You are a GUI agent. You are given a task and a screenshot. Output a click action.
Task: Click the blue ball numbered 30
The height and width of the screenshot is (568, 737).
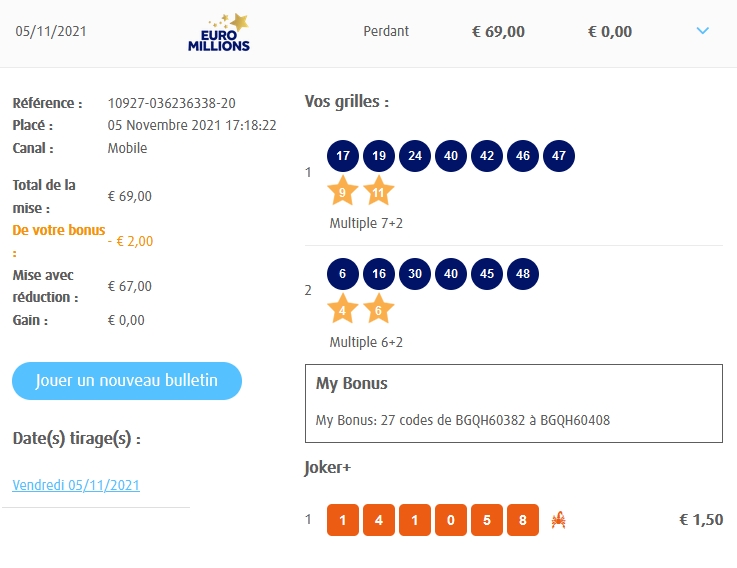(x=415, y=274)
